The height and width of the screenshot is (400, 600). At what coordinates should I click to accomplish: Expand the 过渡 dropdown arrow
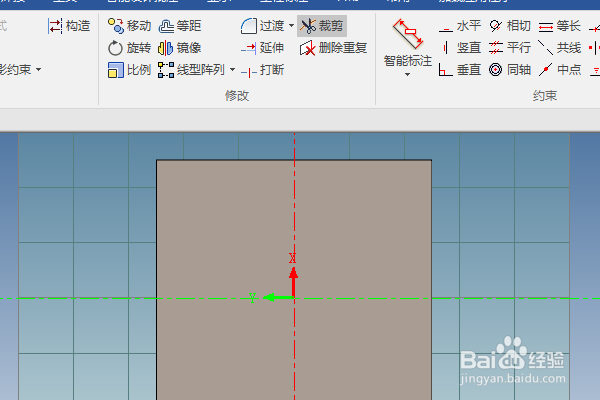point(291,26)
